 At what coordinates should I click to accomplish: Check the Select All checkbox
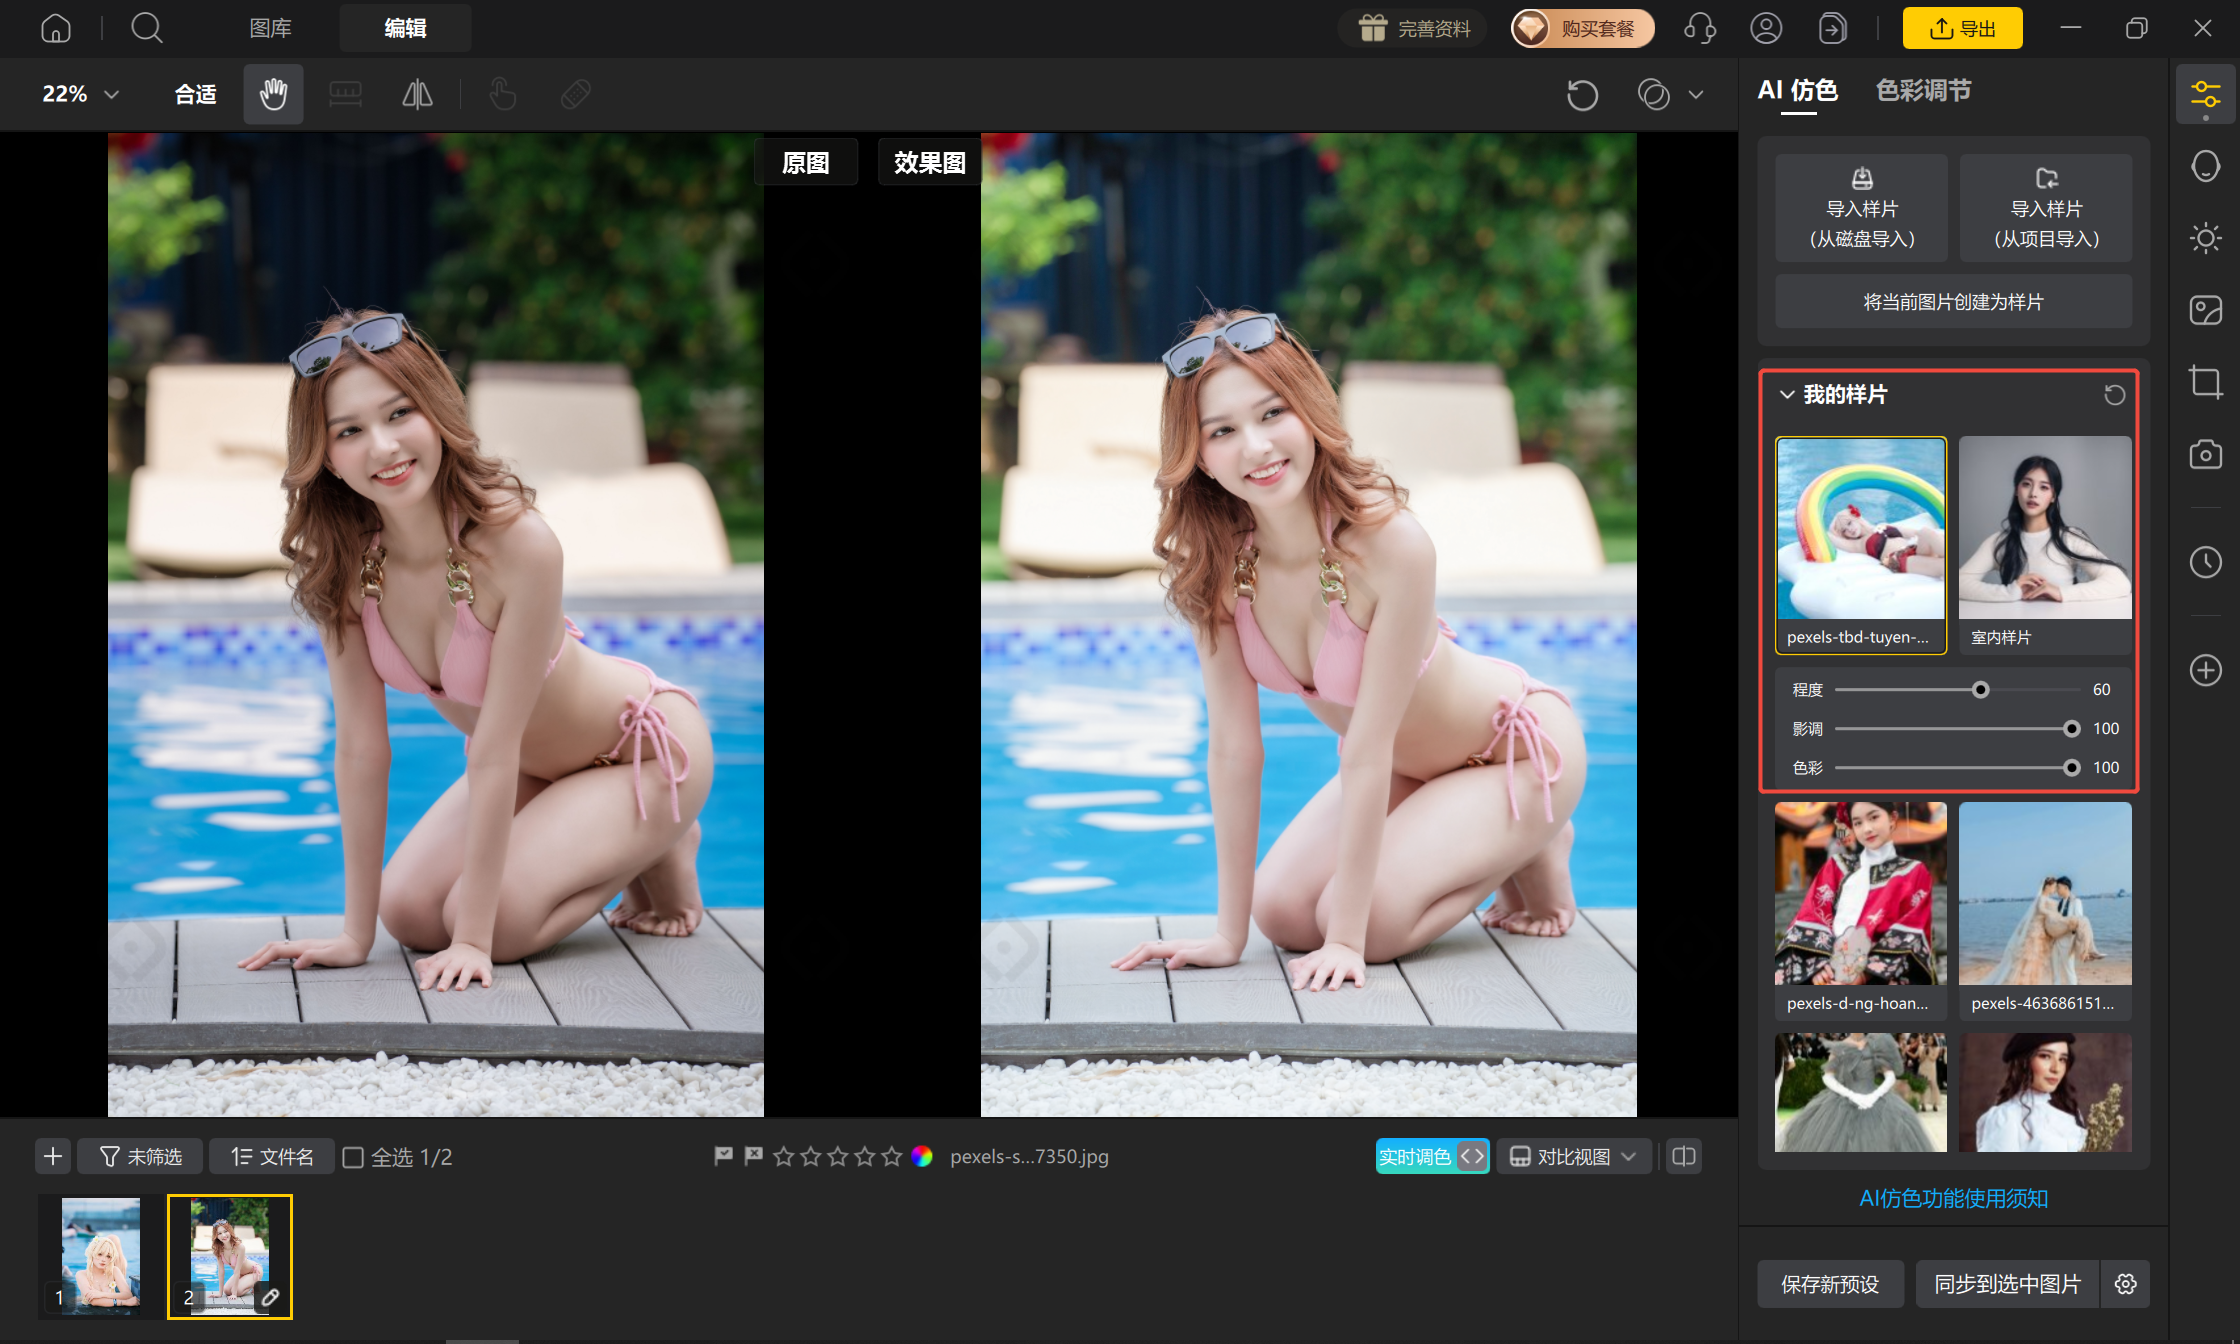[353, 1157]
